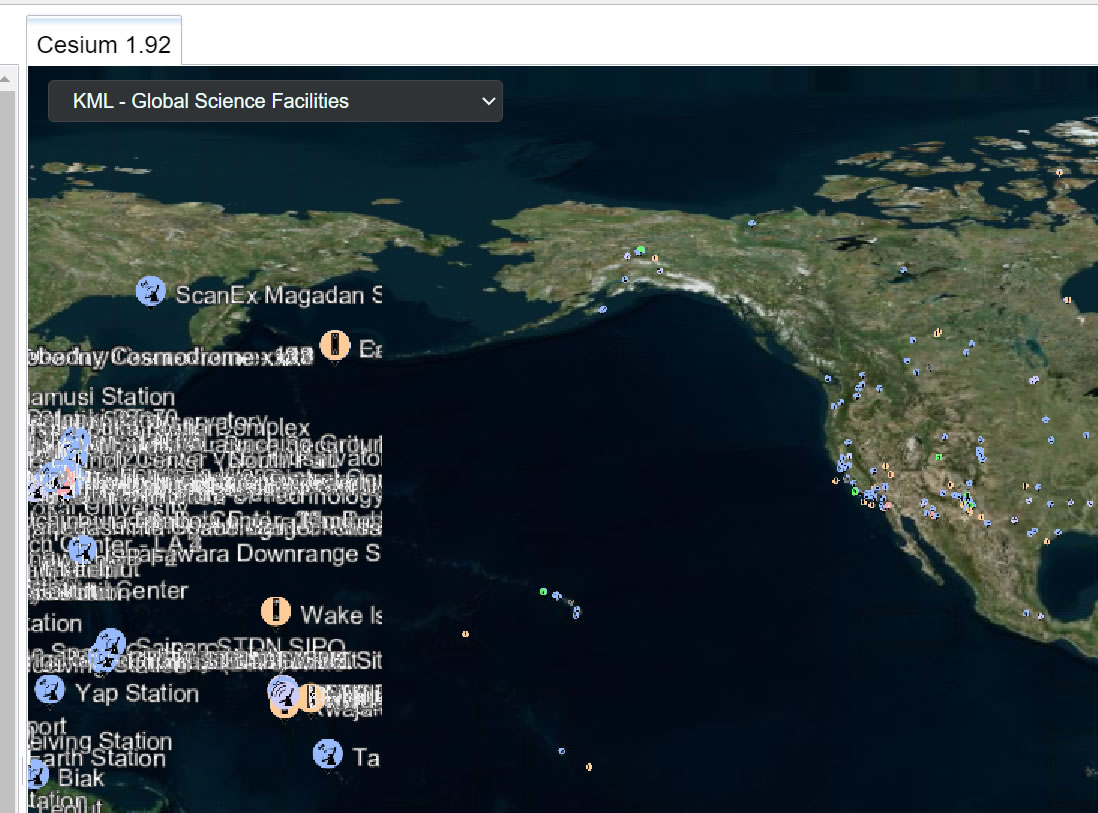This screenshot has width=1098, height=813.
Task: Click the scrollbar up arrow on left edge
Action: point(6,79)
